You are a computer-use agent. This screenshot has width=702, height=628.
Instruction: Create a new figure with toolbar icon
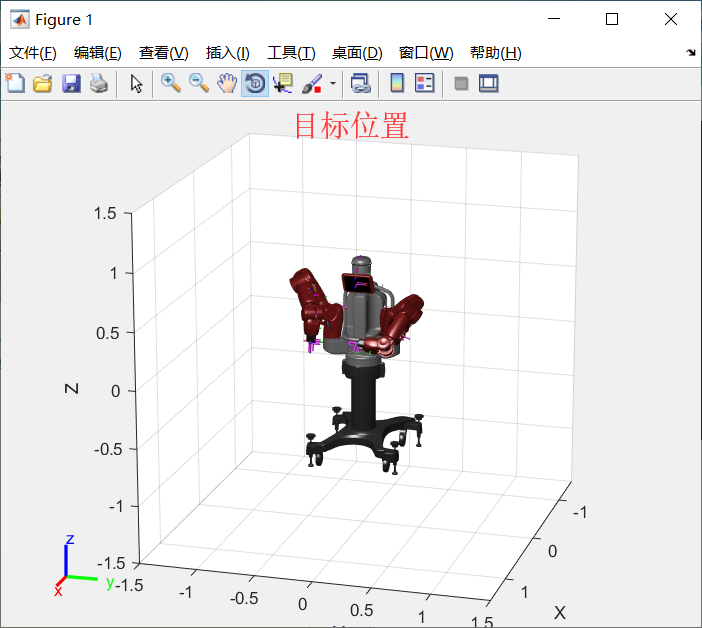pos(15,83)
